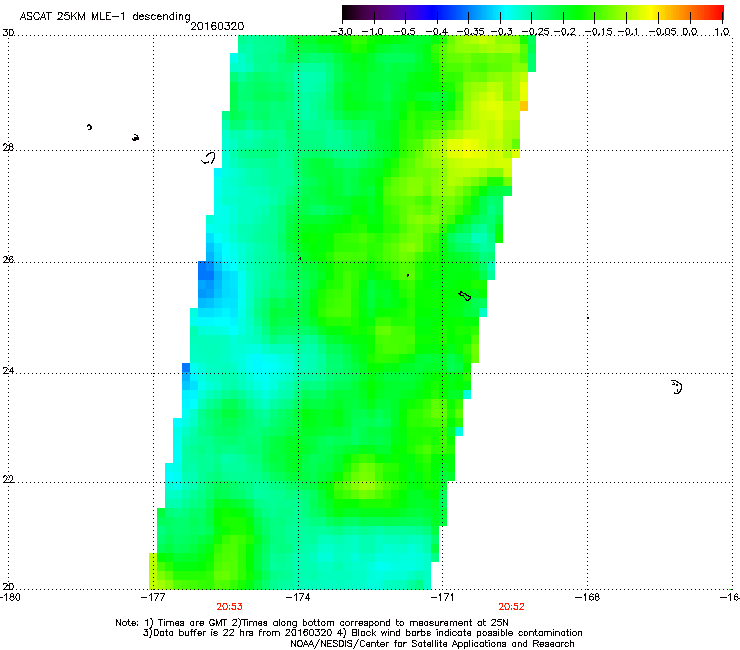Viewport: 740px width, 650px height.
Task: Click the -3.0 color bar label
Action: click(x=341, y=32)
